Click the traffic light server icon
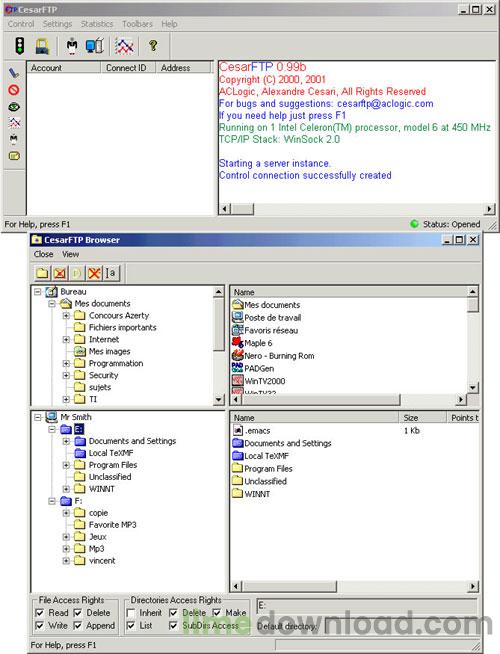The width and height of the screenshot is (500, 654). pyautogui.click(x=20, y=46)
